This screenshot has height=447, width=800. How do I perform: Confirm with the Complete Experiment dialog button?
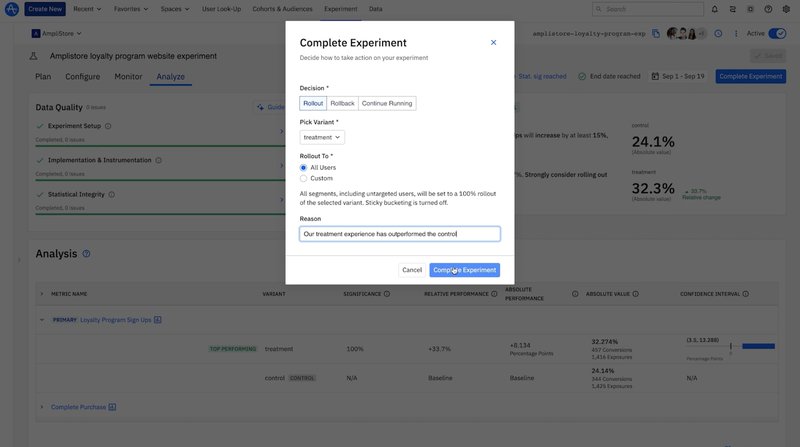click(465, 270)
